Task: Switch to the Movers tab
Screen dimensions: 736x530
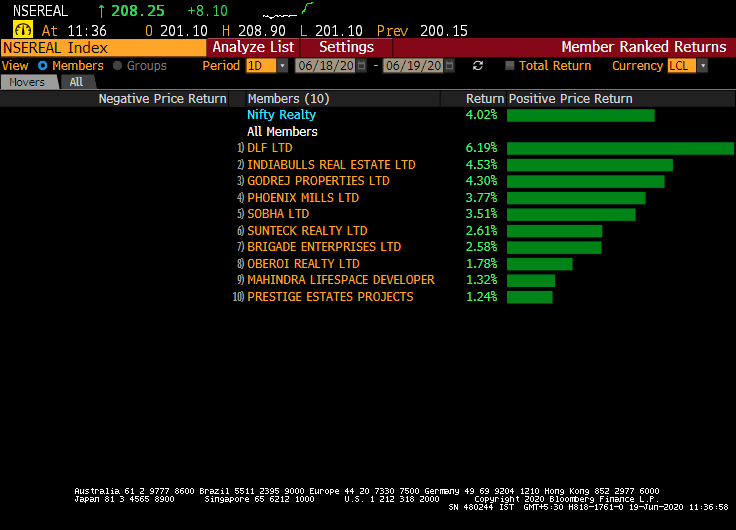Action: (28, 82)
